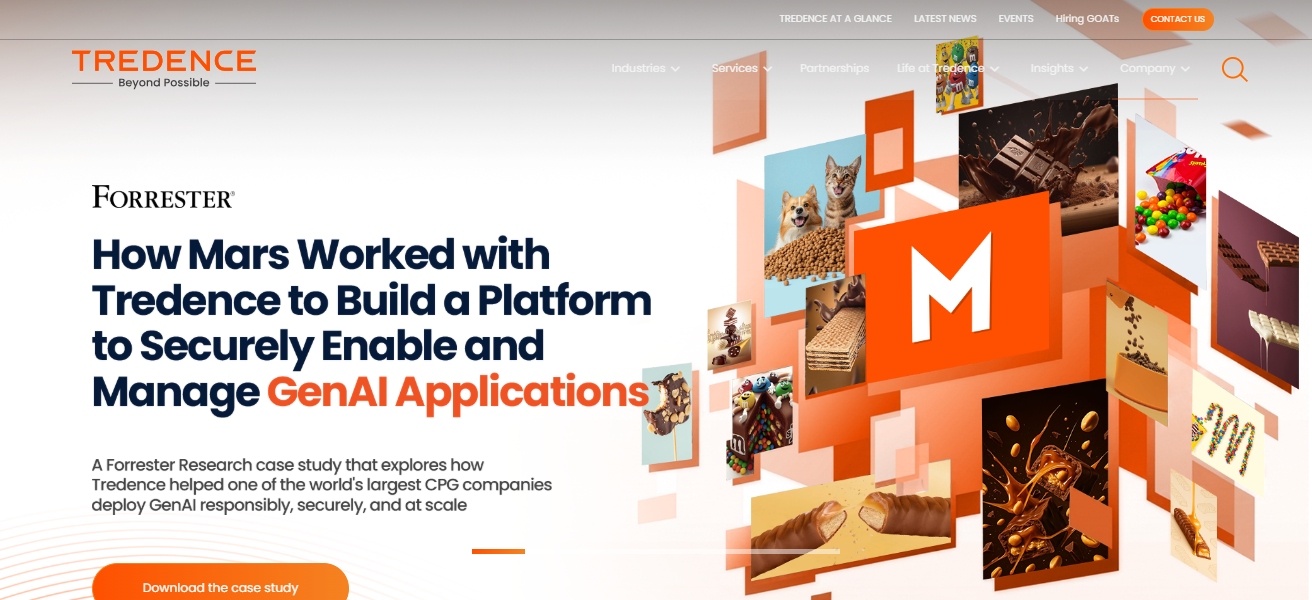Open the Latest News link
Screen dimensions: 1312x600
point(945,19)
